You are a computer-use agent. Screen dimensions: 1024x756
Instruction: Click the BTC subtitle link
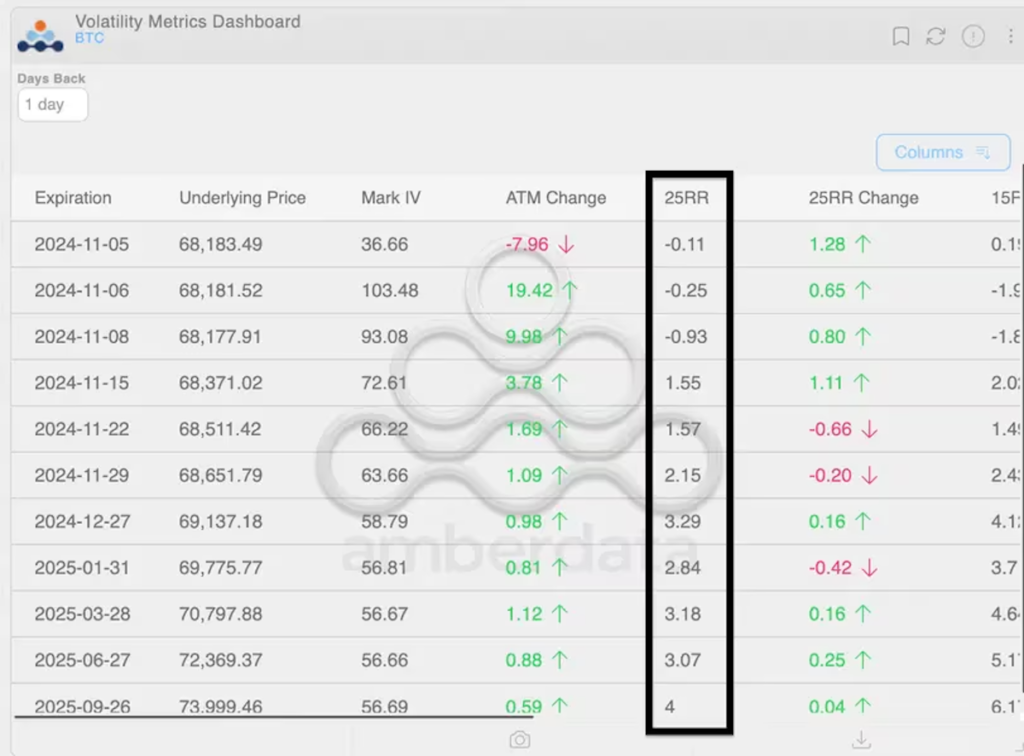point(89,38)
